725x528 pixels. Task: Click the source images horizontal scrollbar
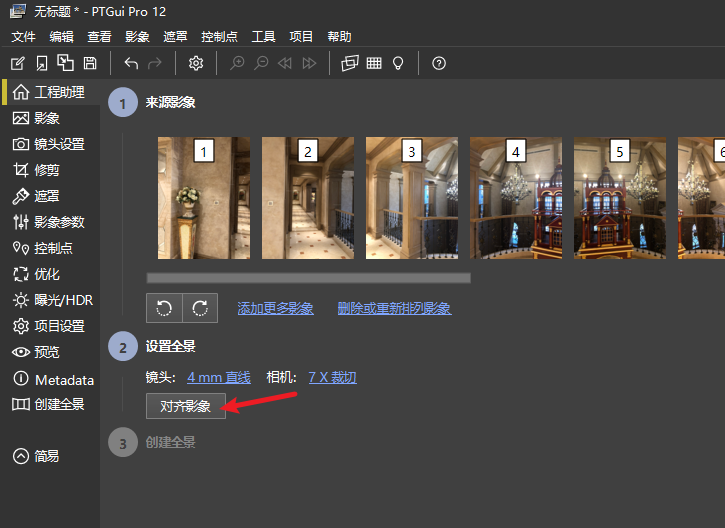tap(308, 277)
